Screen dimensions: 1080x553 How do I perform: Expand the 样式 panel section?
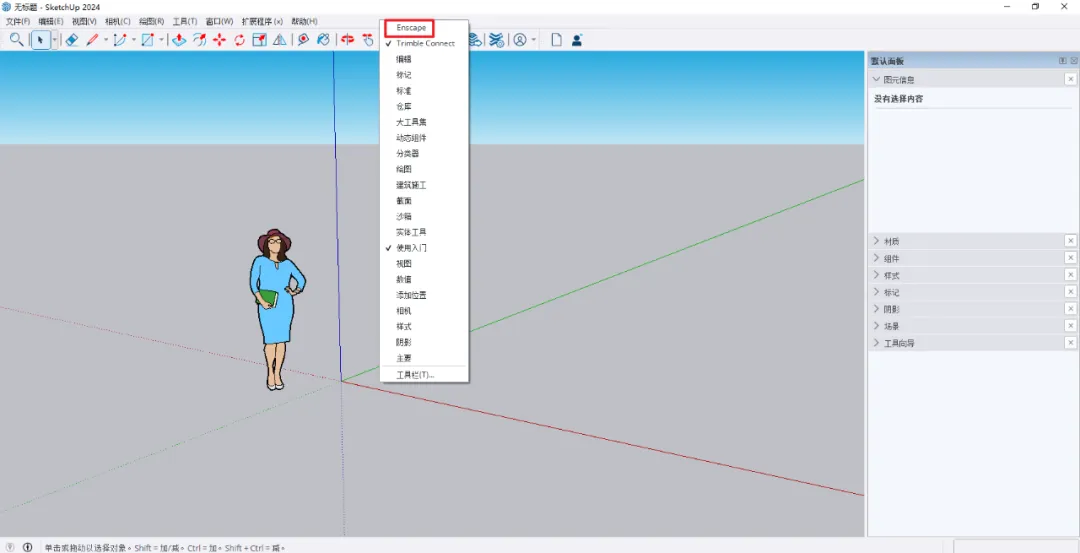click(x=877, y=275)
